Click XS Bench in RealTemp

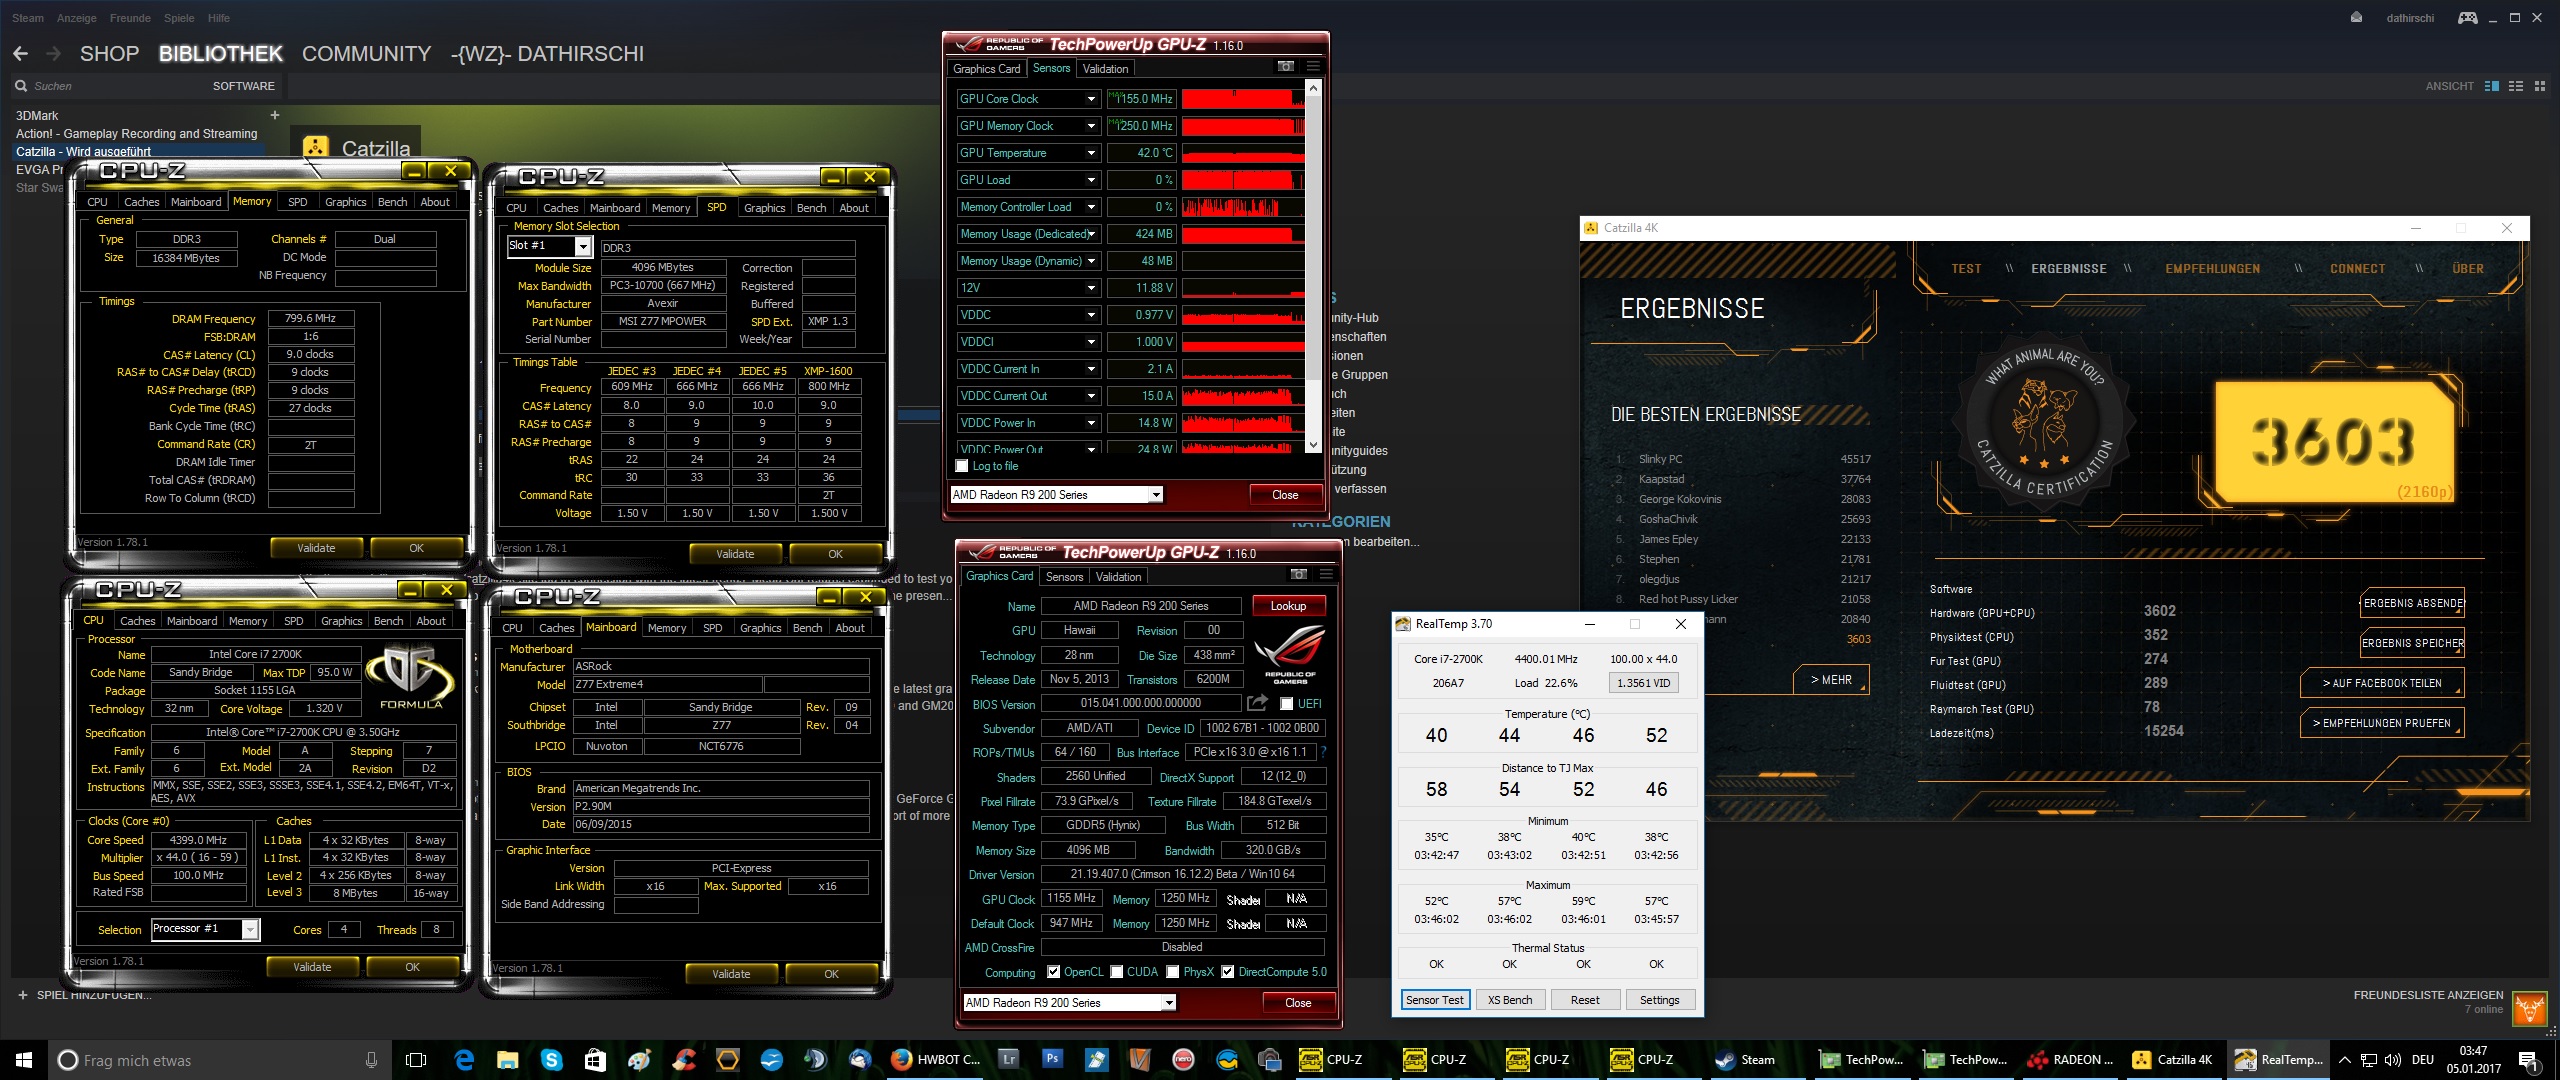pos(1509,1000)
